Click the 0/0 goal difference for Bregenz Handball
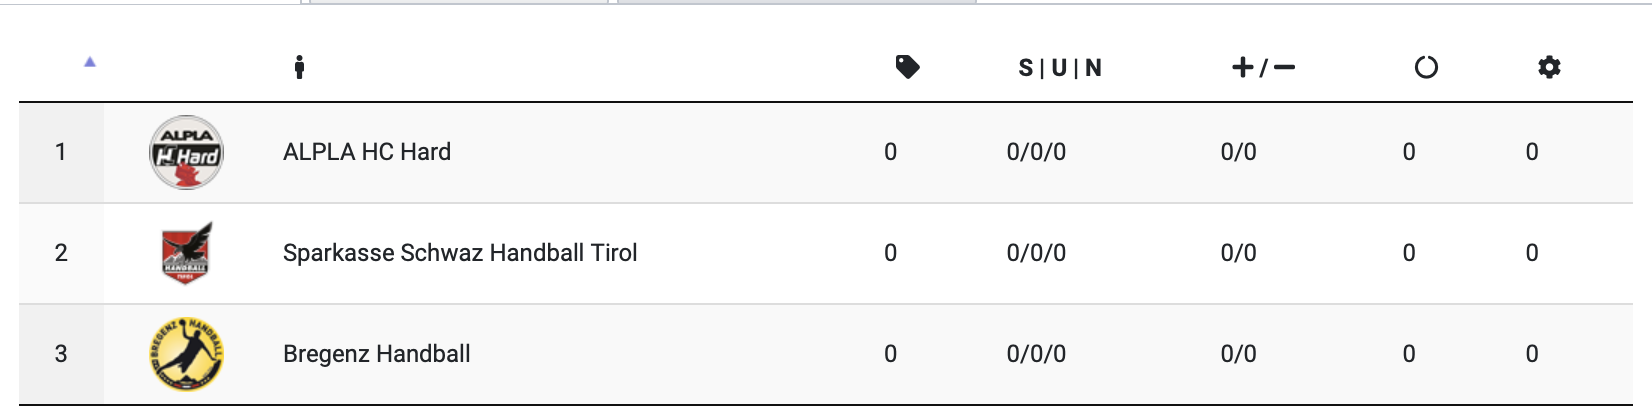Screen dimensions: 1652x412 [1238, 354]
